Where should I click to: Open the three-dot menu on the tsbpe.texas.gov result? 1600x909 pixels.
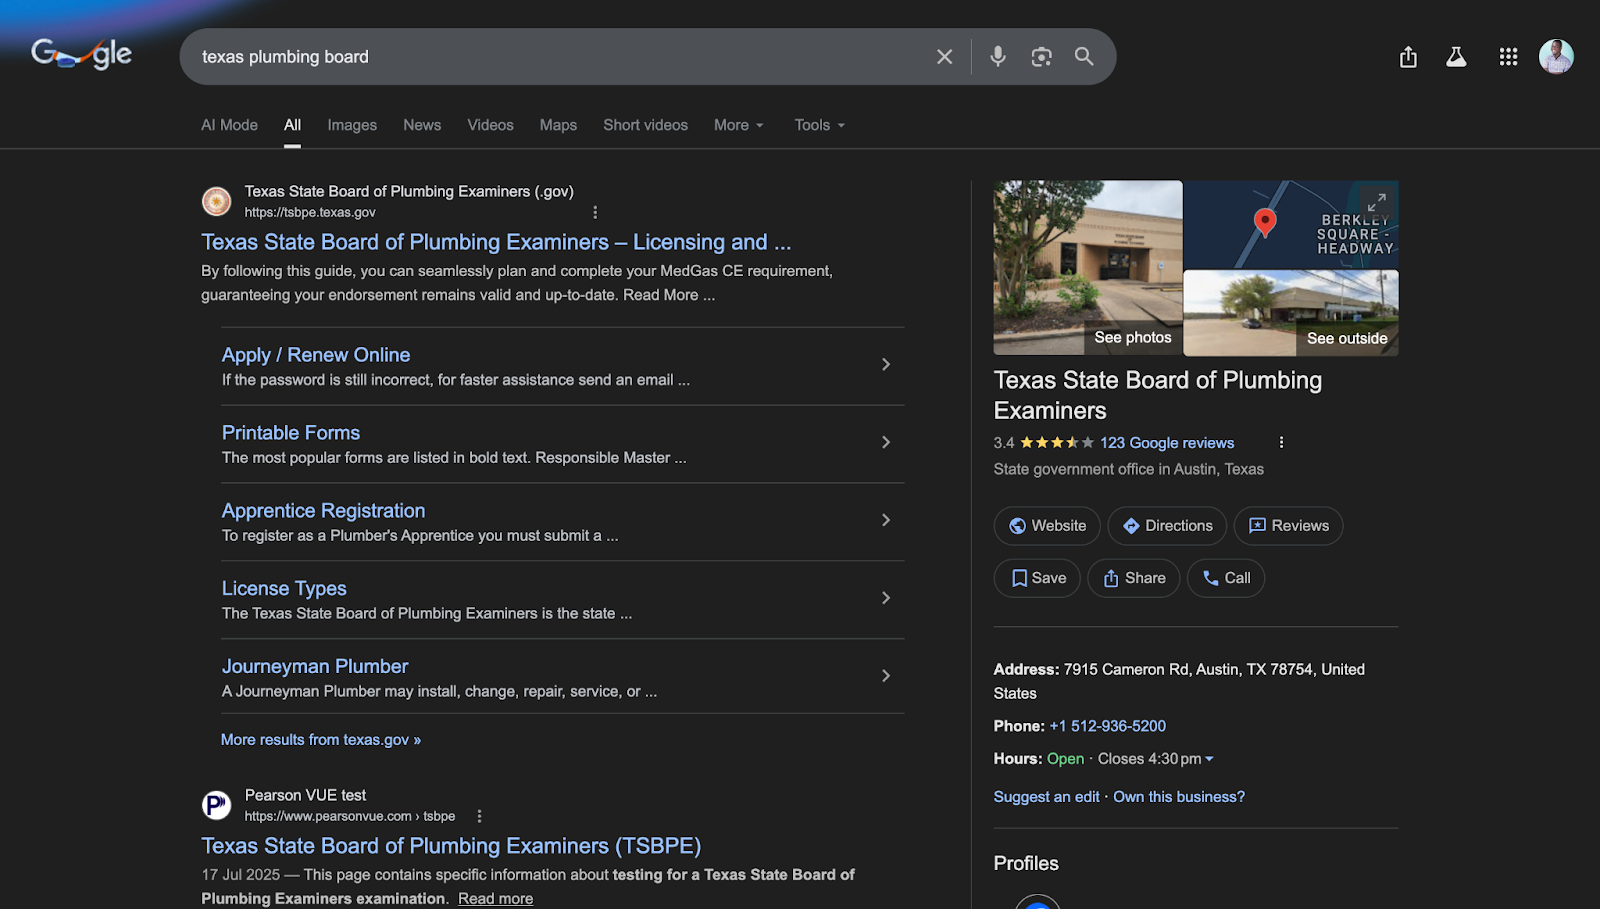[595, 212]
